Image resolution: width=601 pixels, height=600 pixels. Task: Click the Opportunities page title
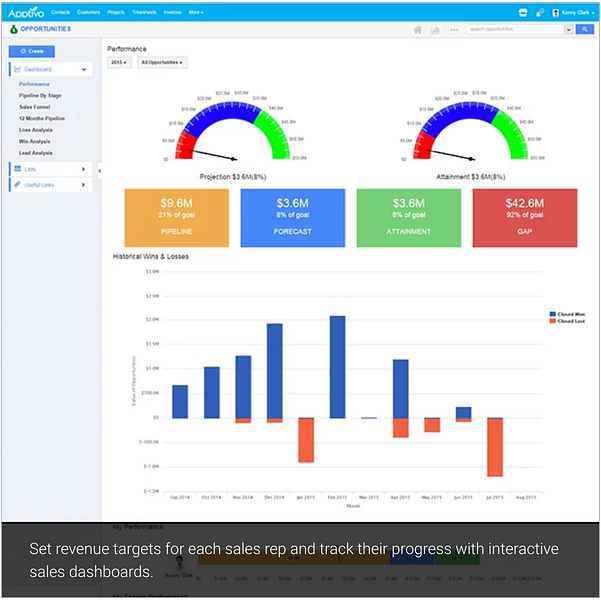click(x=46, y=29)
